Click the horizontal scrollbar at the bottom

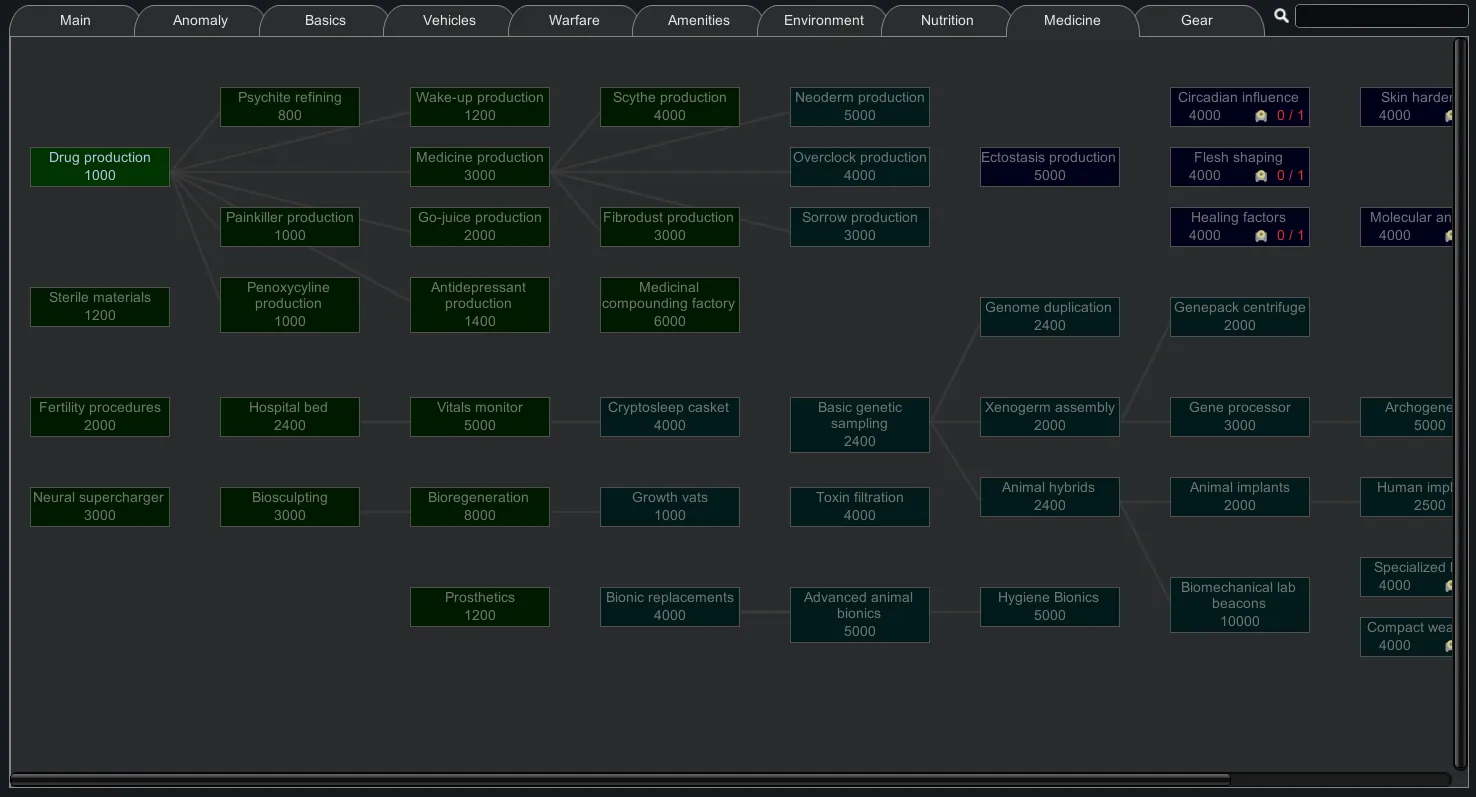(x=620, y=779)
